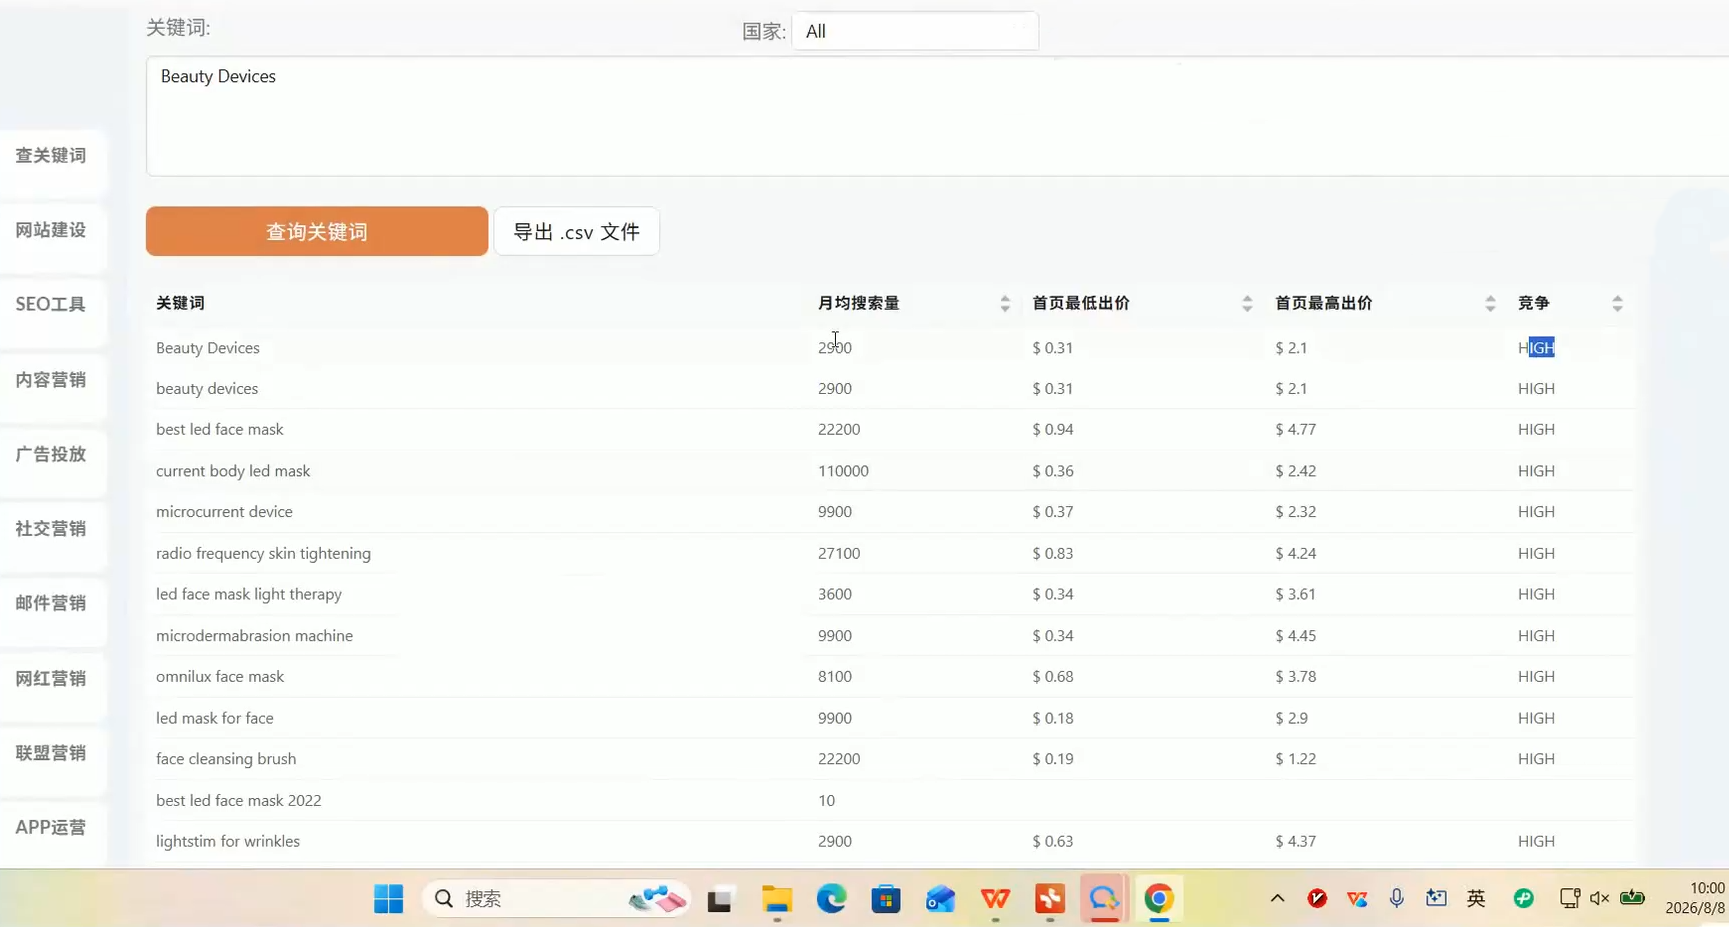Click the taskbar 搜索 search box
1729x927 pixels.
[556, 899]
